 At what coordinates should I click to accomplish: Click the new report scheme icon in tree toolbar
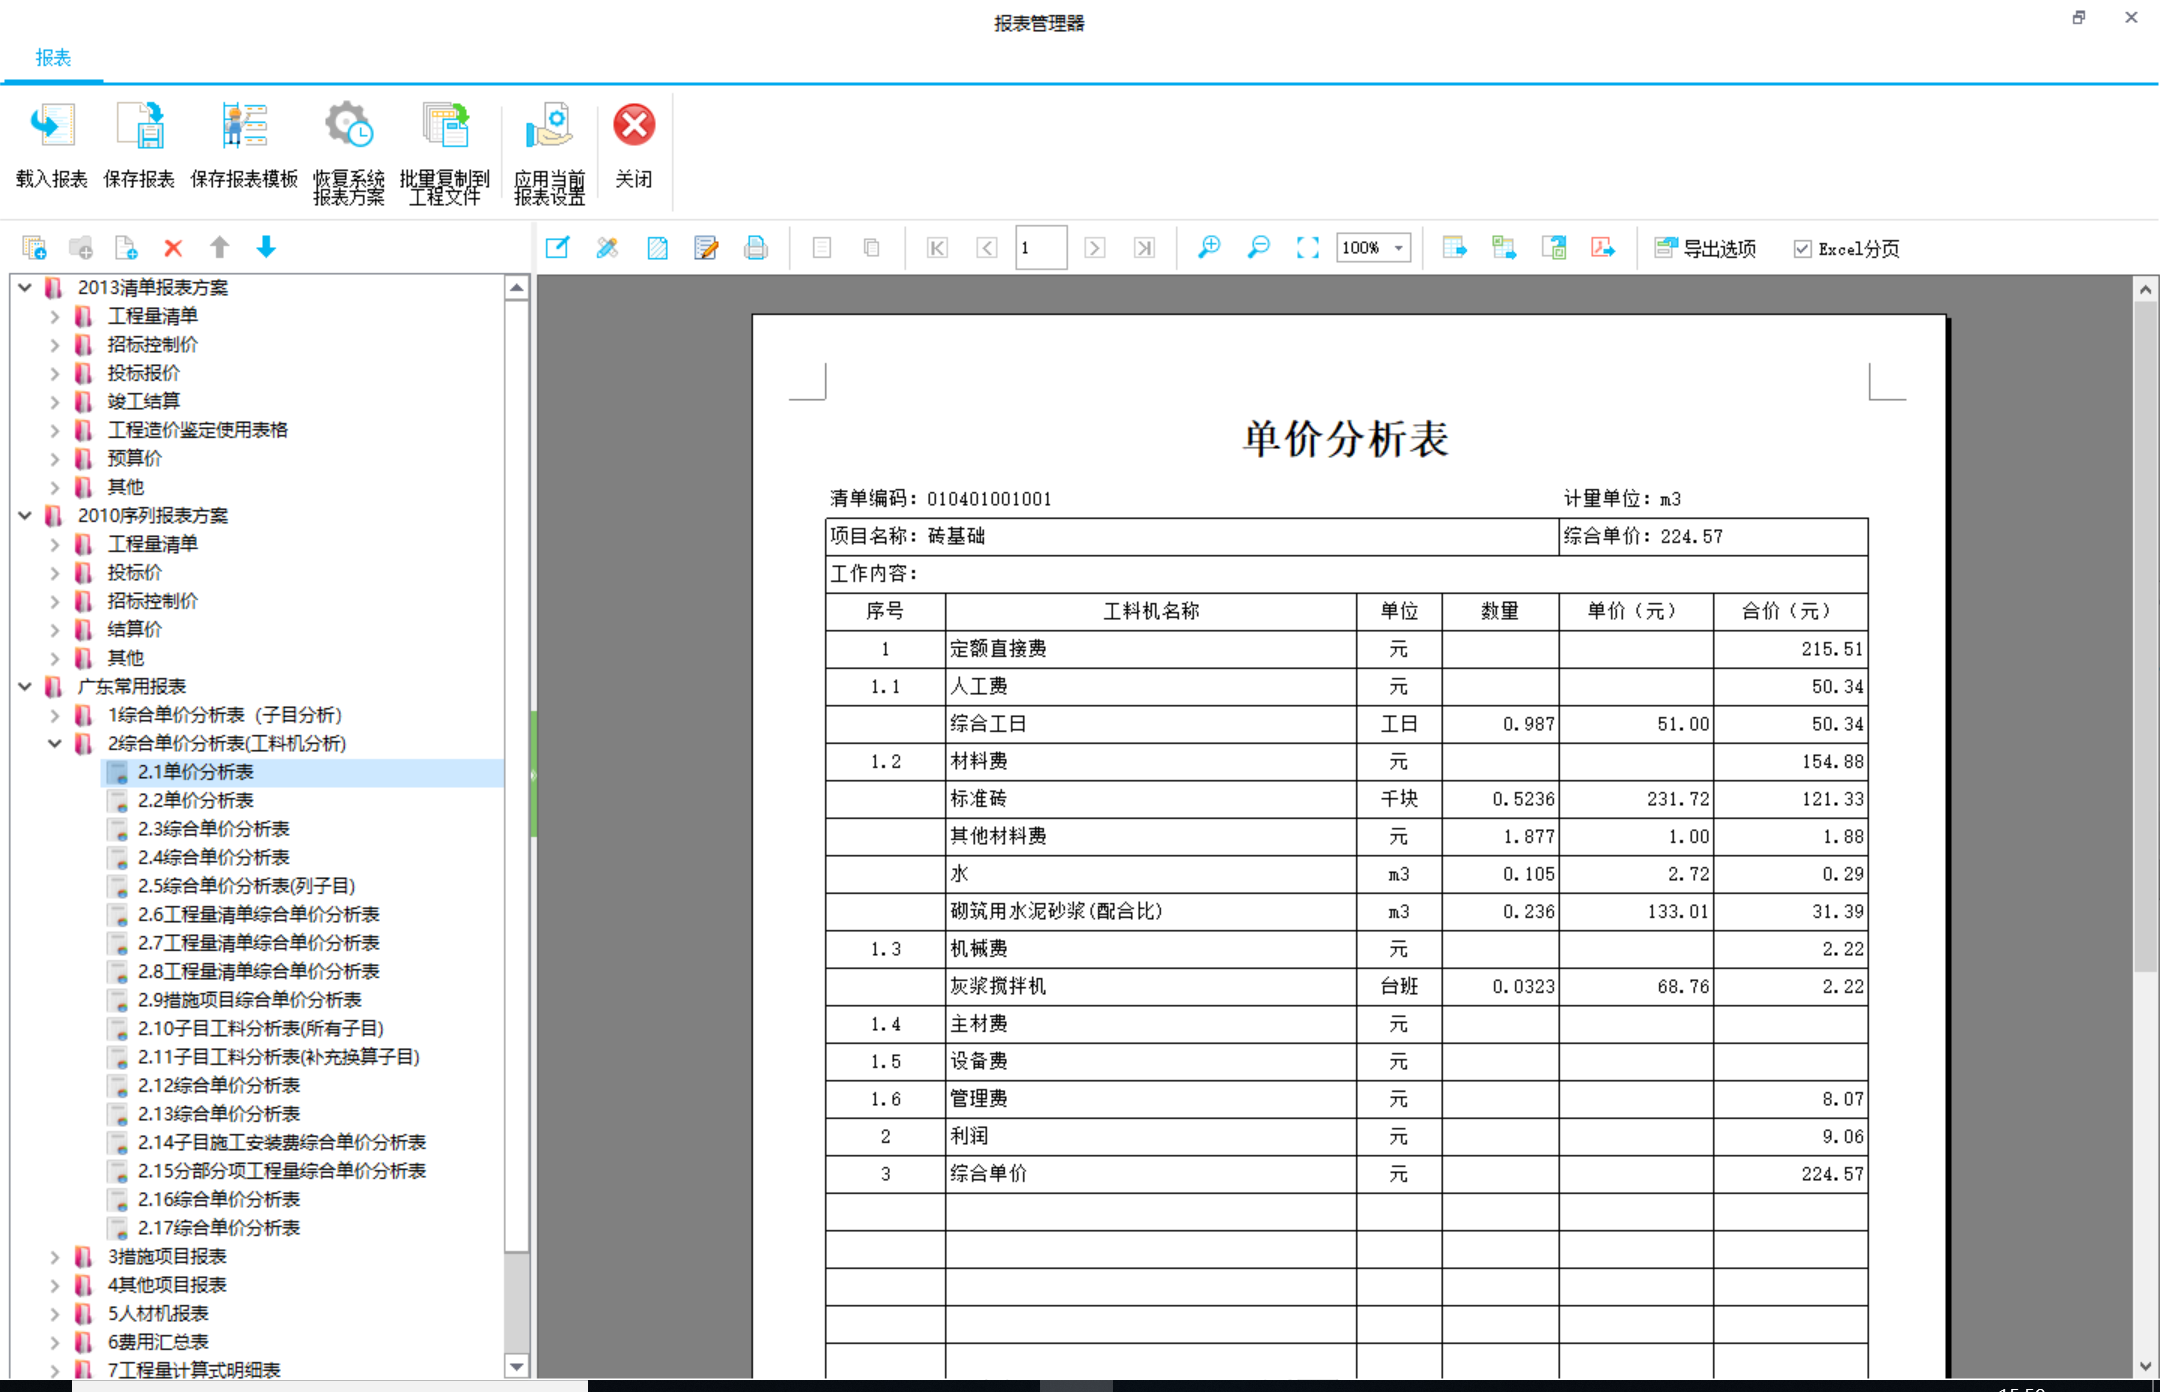(34, 247)
